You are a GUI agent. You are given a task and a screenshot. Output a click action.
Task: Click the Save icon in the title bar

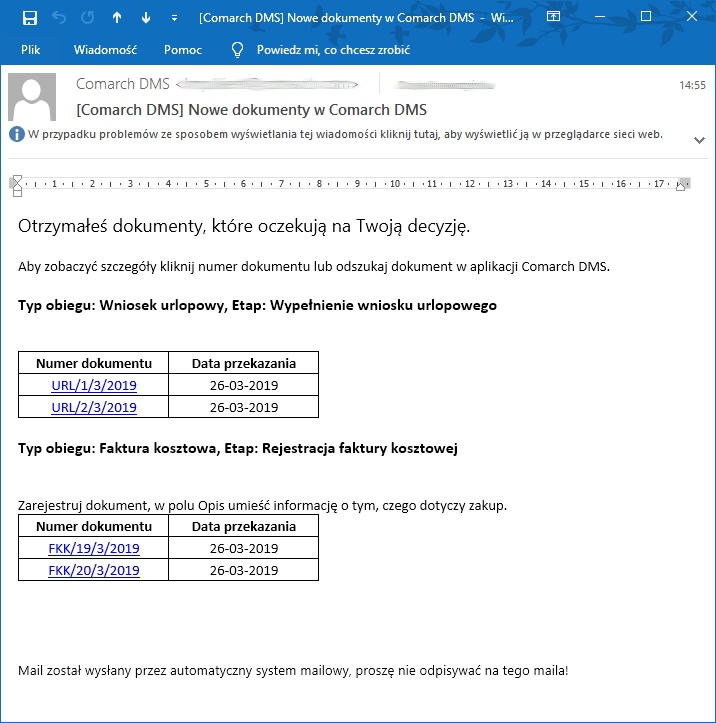(x=30, y=18)
